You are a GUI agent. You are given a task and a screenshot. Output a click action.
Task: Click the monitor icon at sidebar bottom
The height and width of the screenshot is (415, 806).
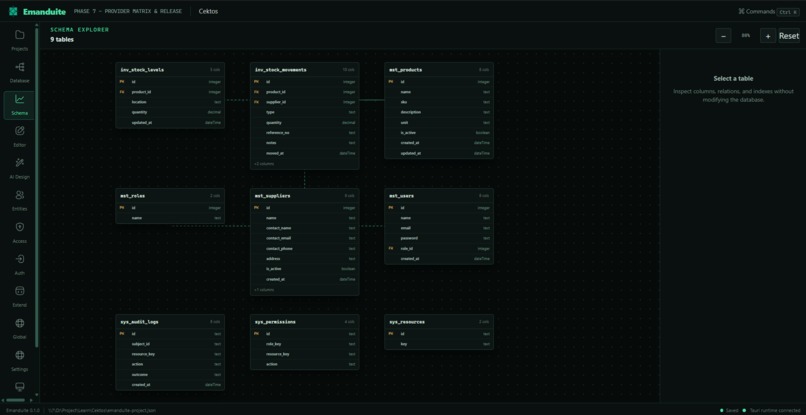tap(20, 387)
